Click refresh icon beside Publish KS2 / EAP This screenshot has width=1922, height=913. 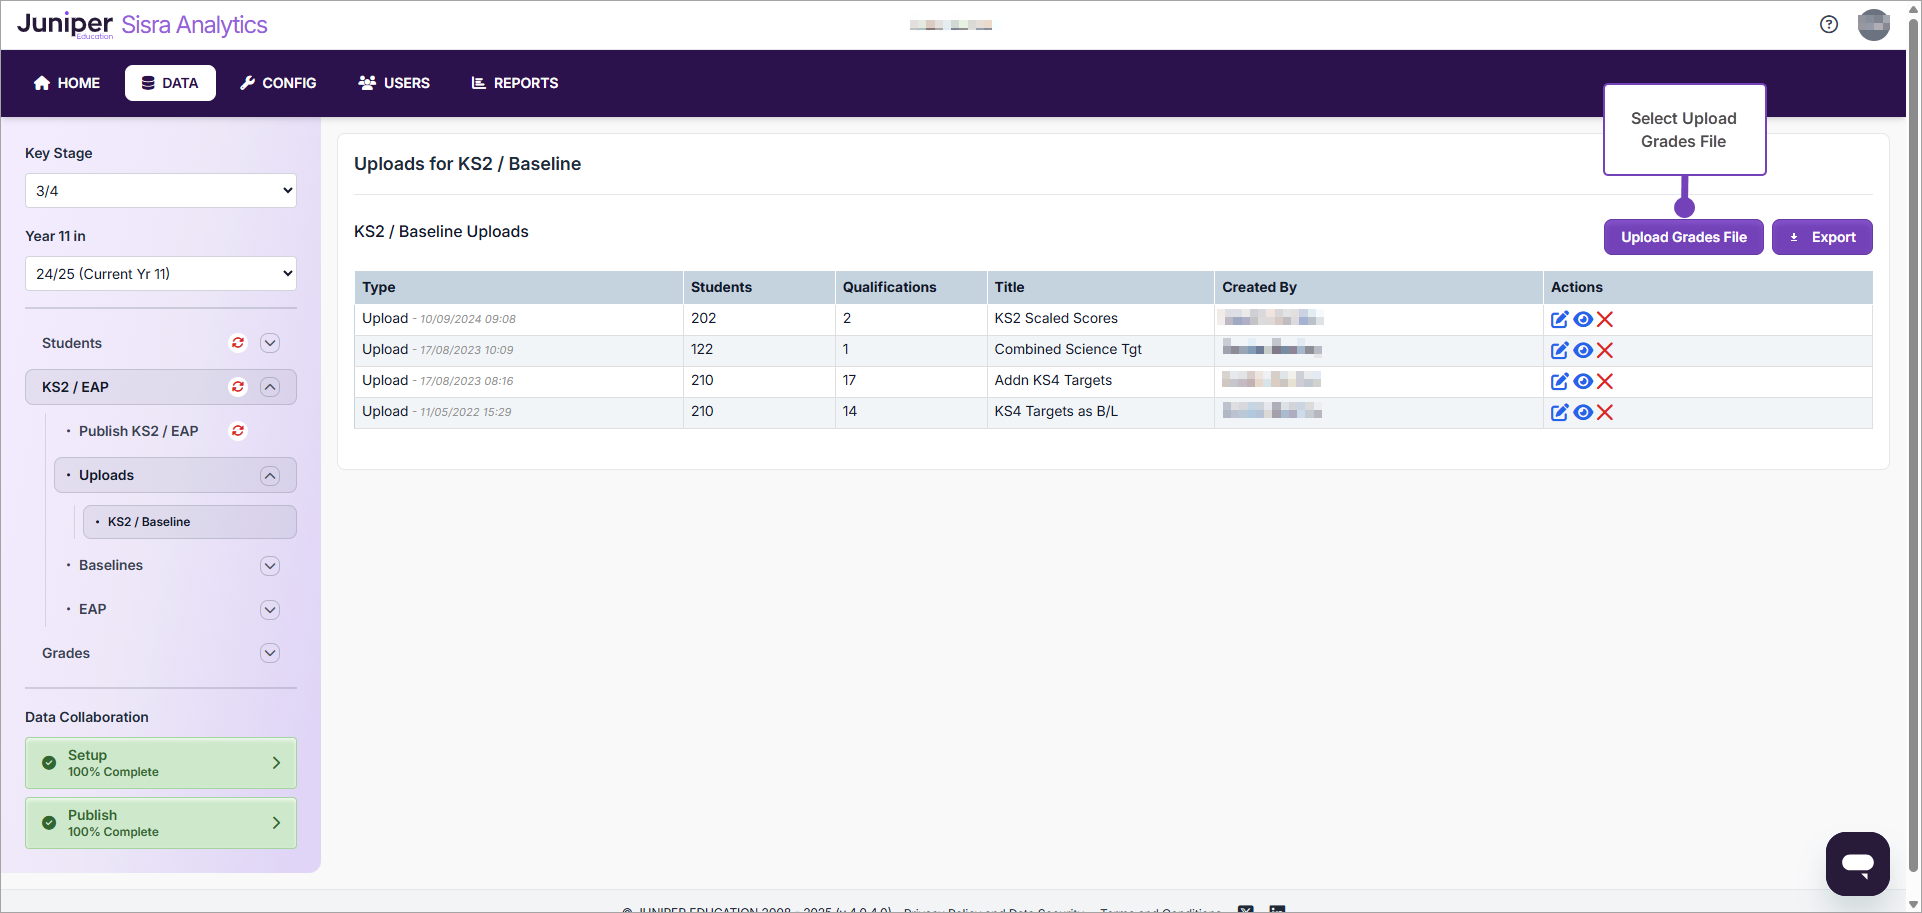[x=238, y=431]
